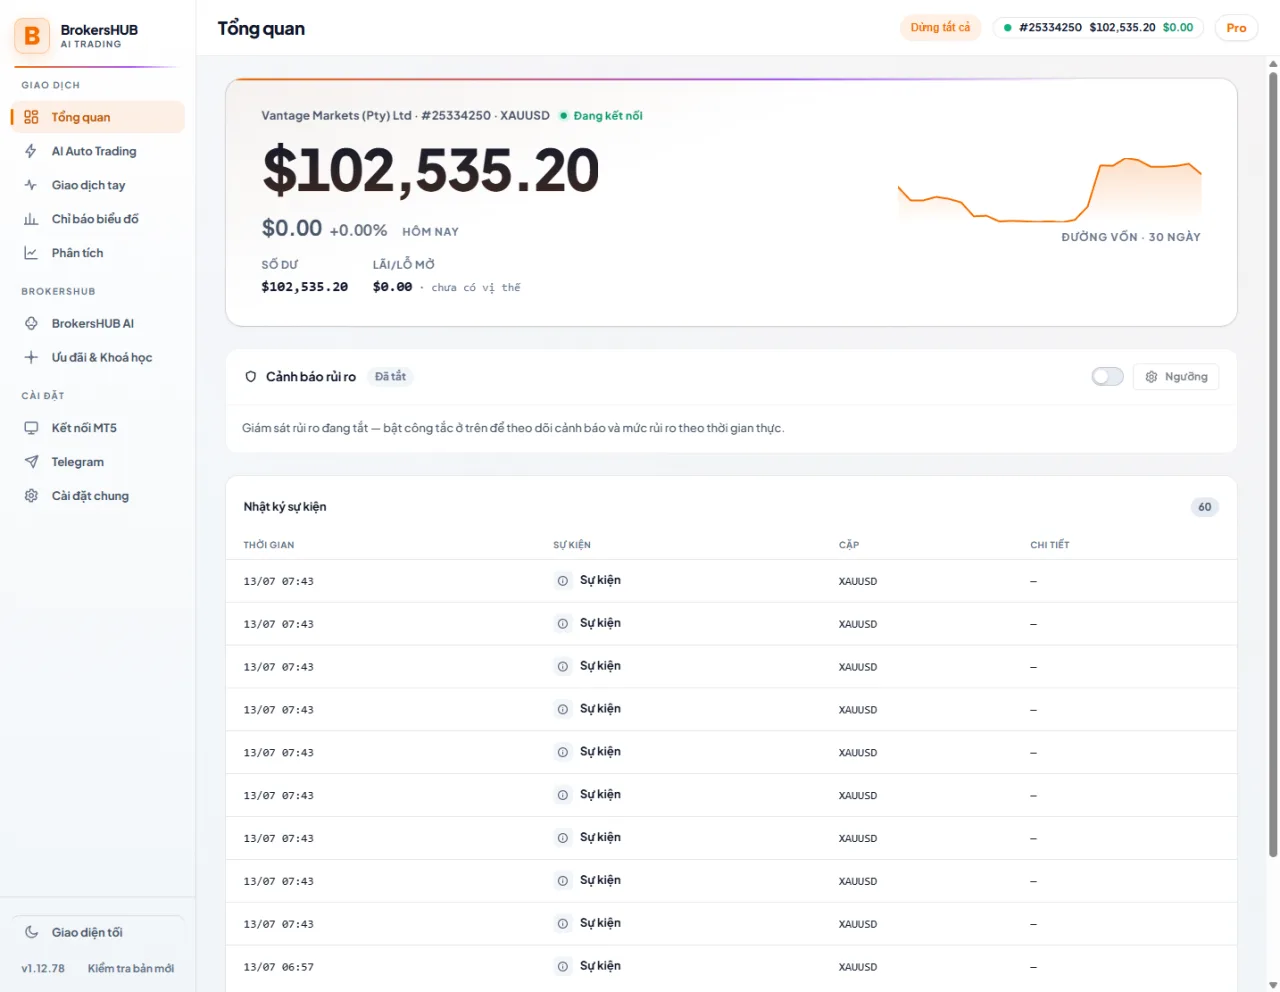
Task: Click the info icon in the 13/07 06:57 event row
Action: pyautogui.click(x=563, y=967)
